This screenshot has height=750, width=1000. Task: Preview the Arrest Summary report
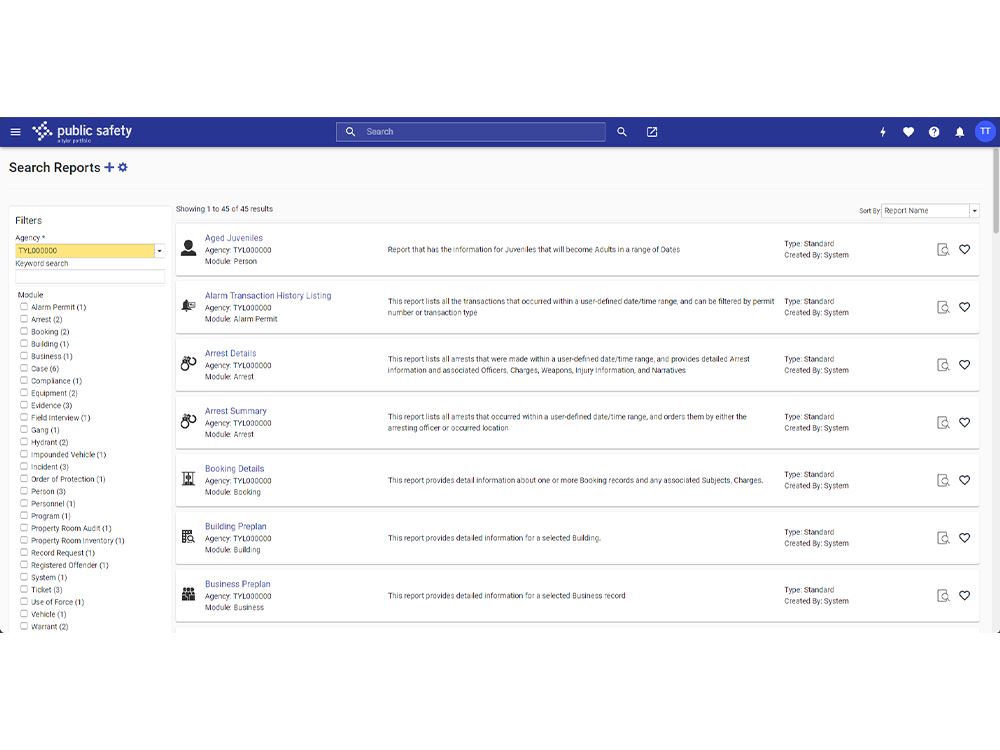point(943,422)
